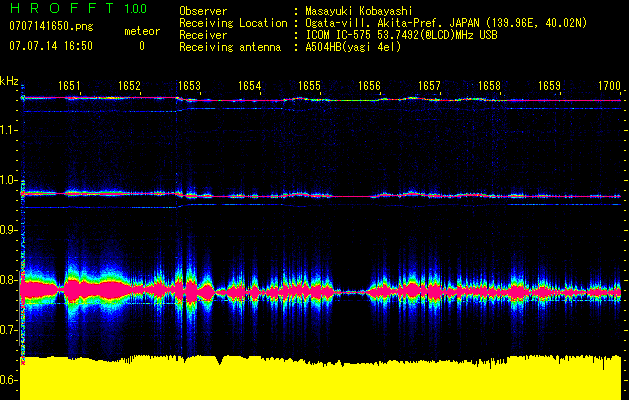Click the Ogata-vill. Akita-Pref. JAPAN location text
Screen dimensions: 629x400
tap(446, 23)
